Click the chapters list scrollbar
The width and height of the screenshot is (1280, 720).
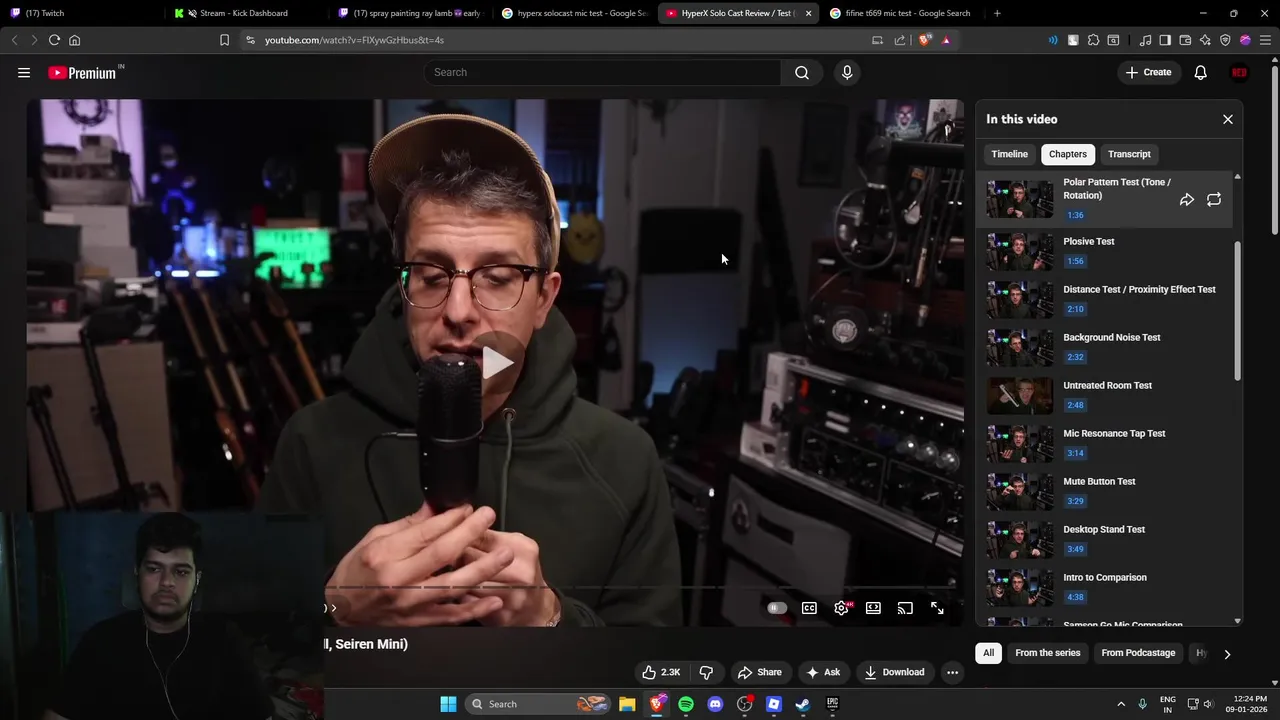[x=1238, y=310]
